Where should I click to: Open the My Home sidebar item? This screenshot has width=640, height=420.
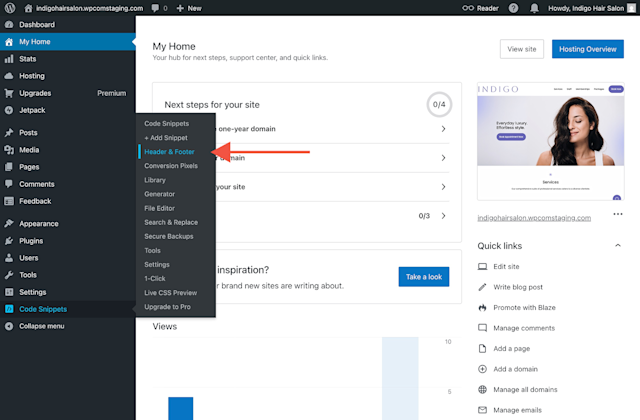click(x=68, y=42)
